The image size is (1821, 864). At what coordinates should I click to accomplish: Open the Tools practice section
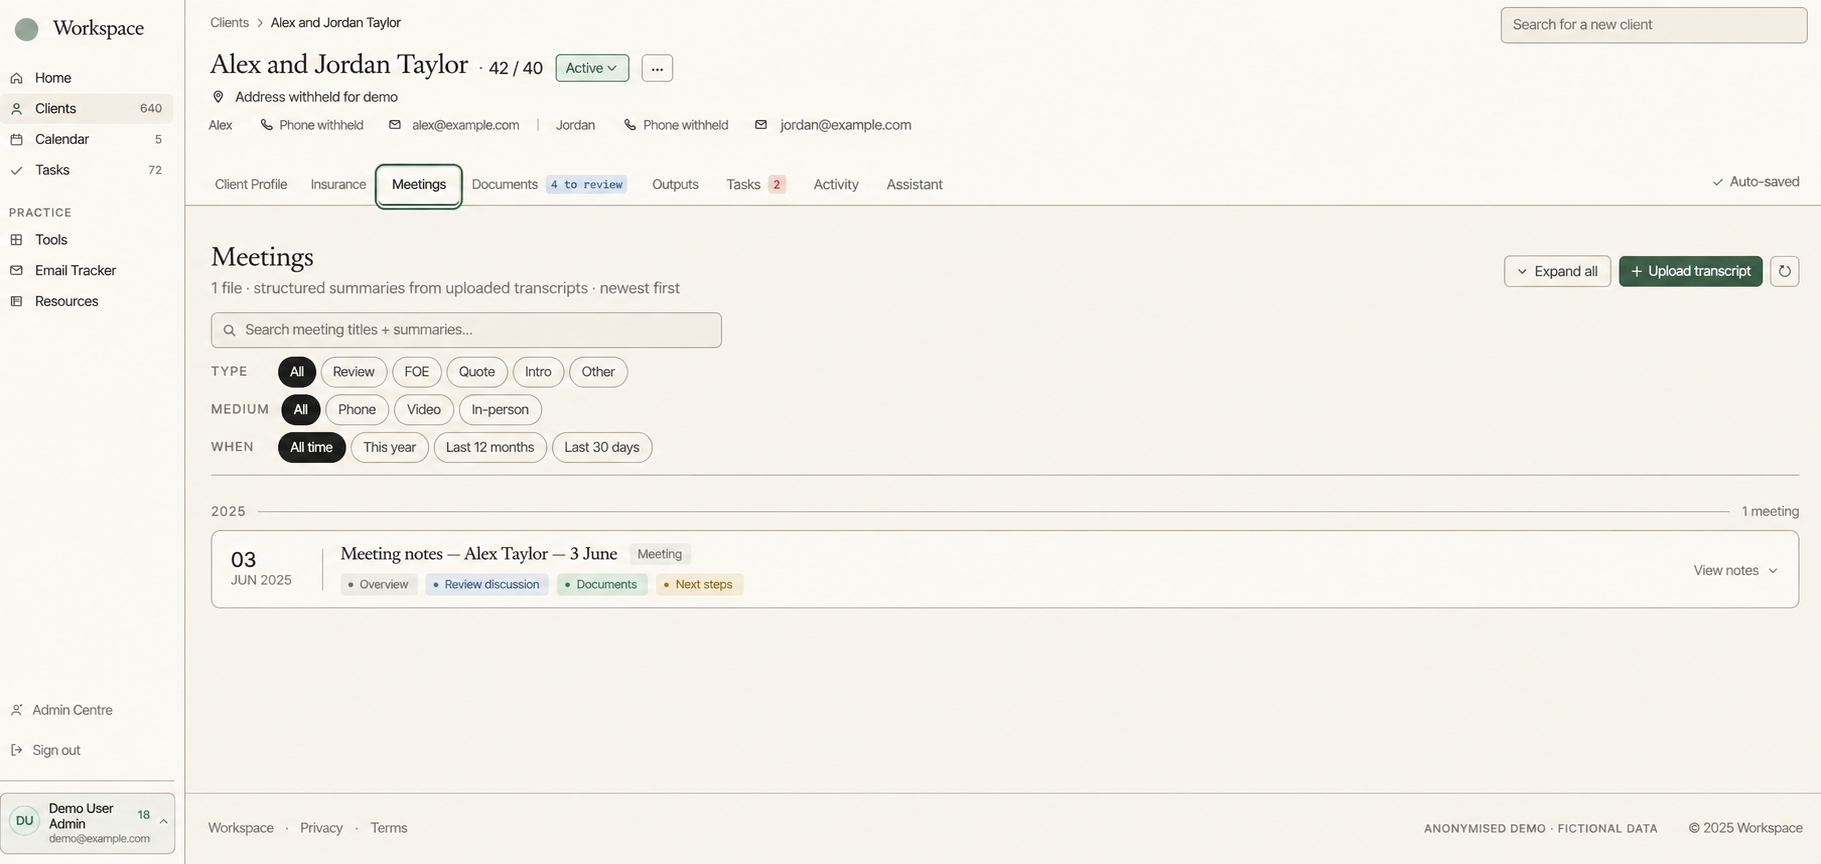click(51, 240)
